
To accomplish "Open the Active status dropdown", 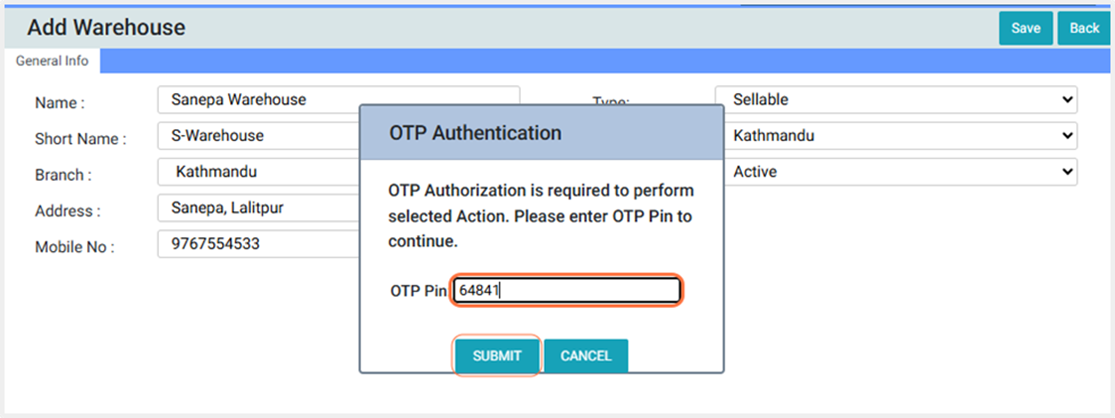I will coord(895,172).
